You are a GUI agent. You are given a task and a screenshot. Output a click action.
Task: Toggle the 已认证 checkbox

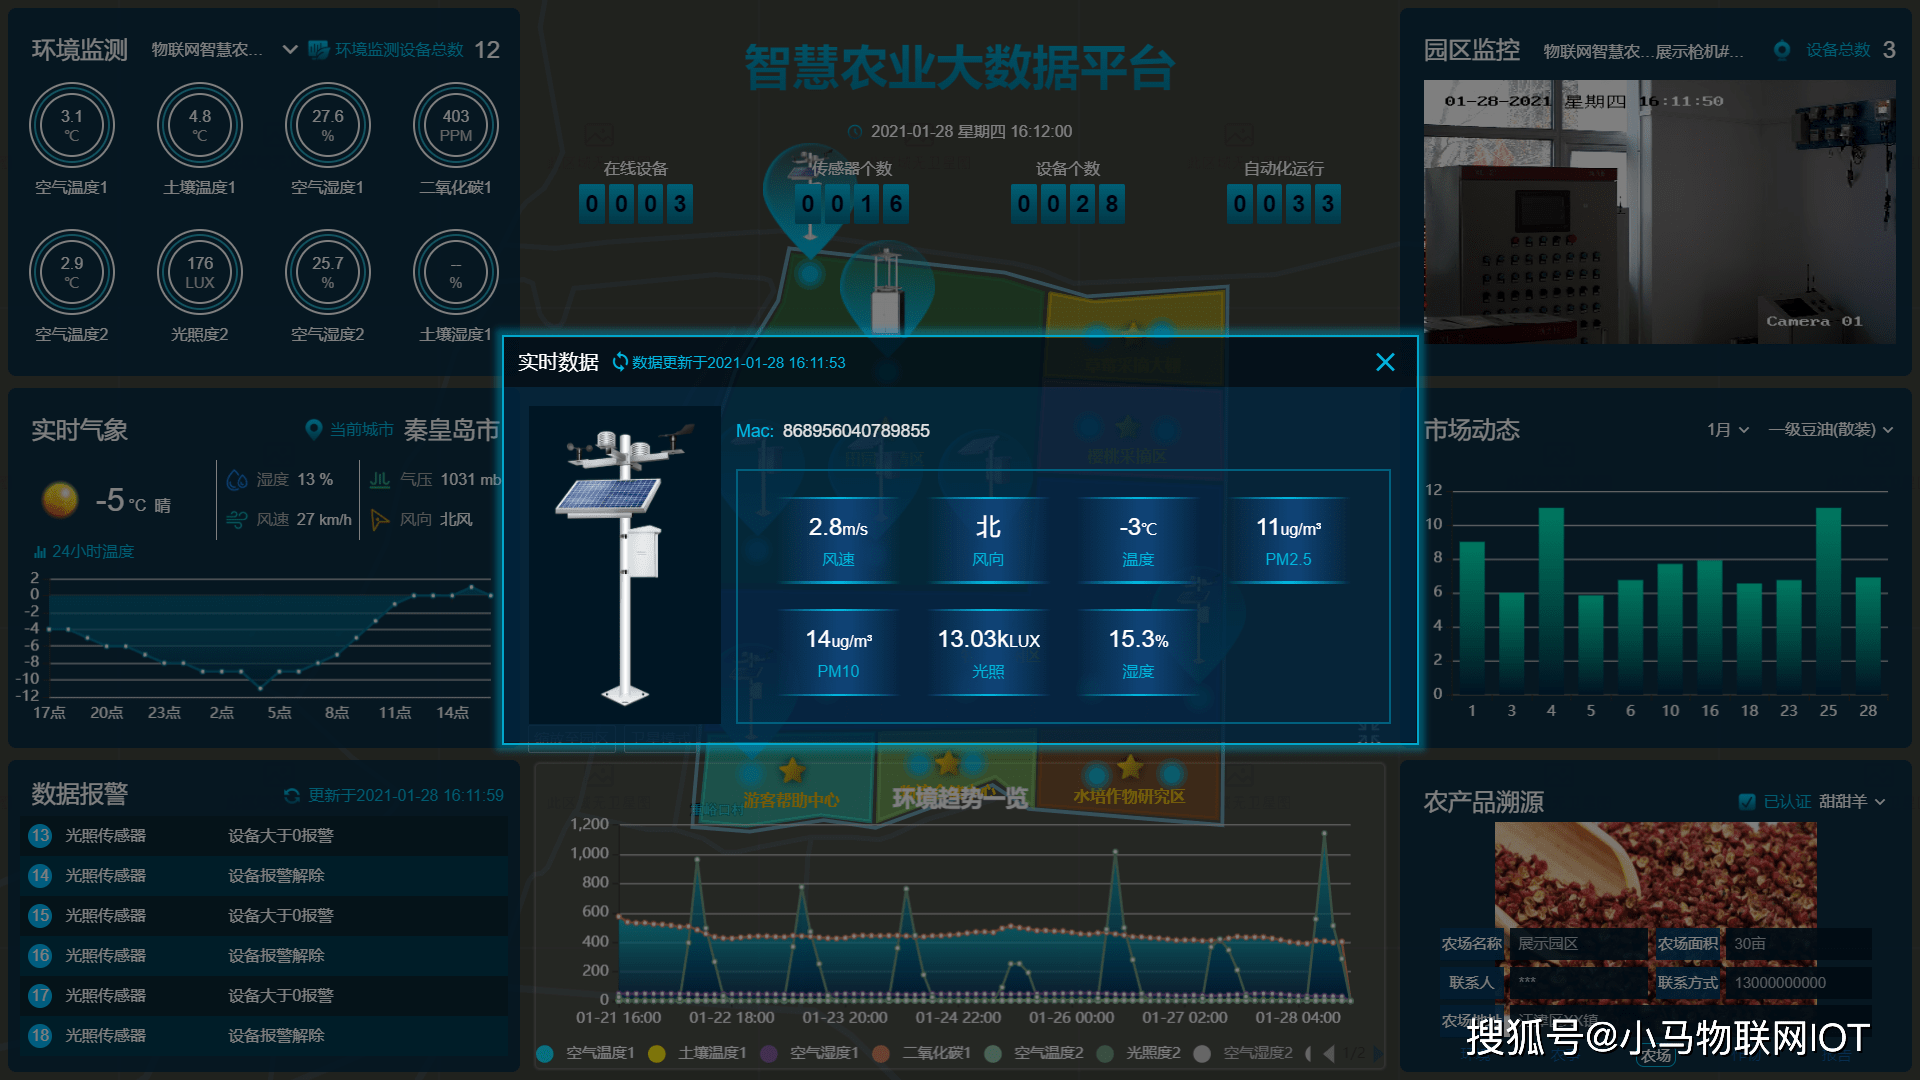[1747, 801]
